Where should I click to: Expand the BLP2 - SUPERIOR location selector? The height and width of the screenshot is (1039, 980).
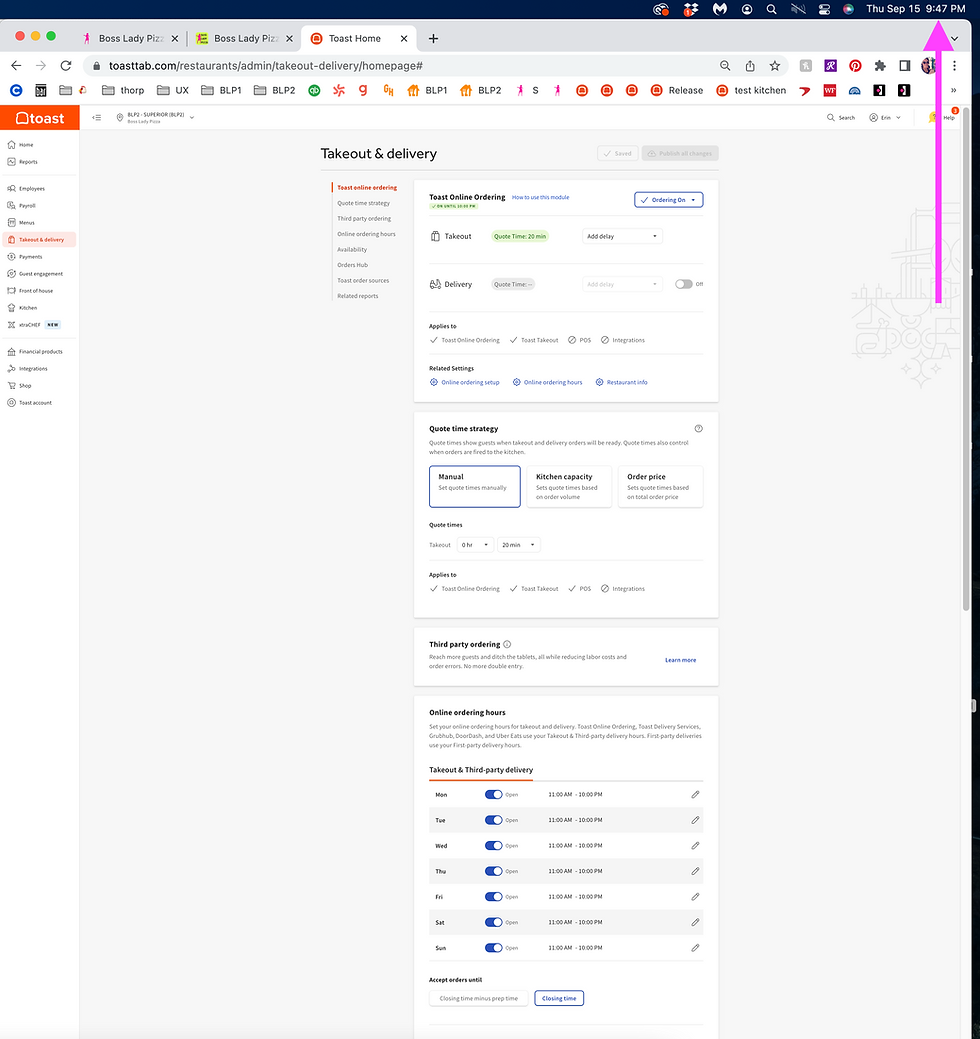tap(156, 117)
